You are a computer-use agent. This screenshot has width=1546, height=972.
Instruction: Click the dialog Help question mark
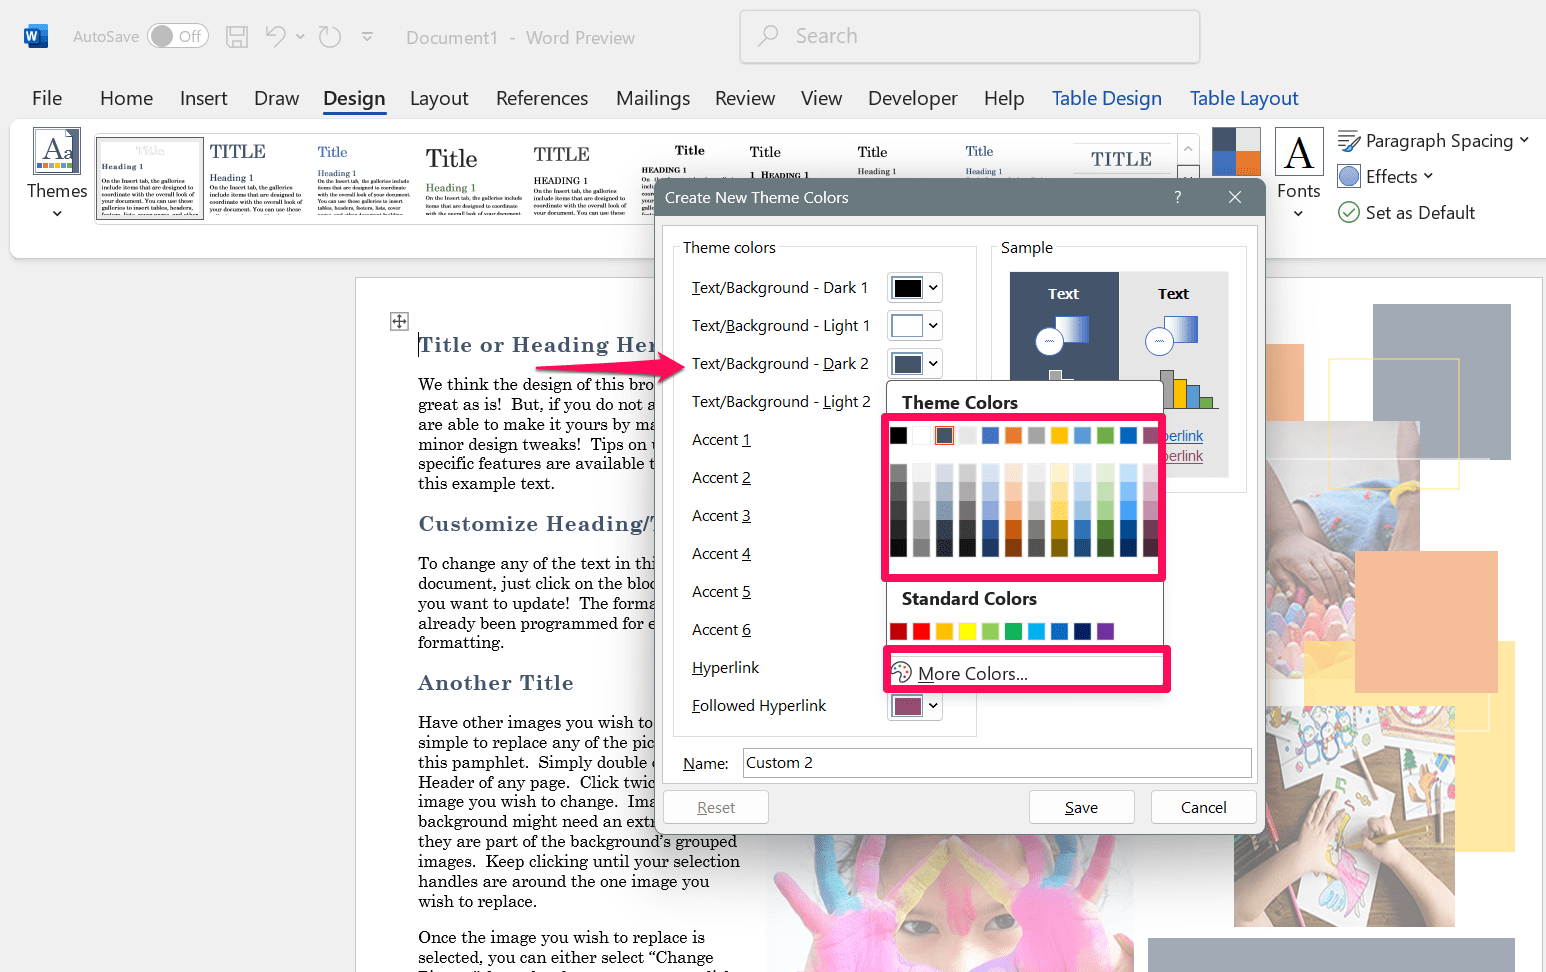[1177, 197]
